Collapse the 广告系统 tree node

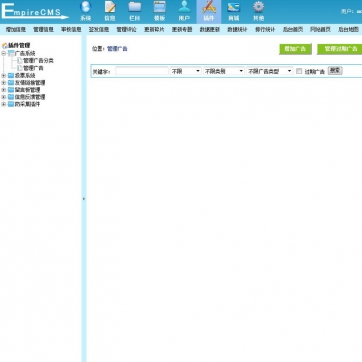tap(4, 53)
